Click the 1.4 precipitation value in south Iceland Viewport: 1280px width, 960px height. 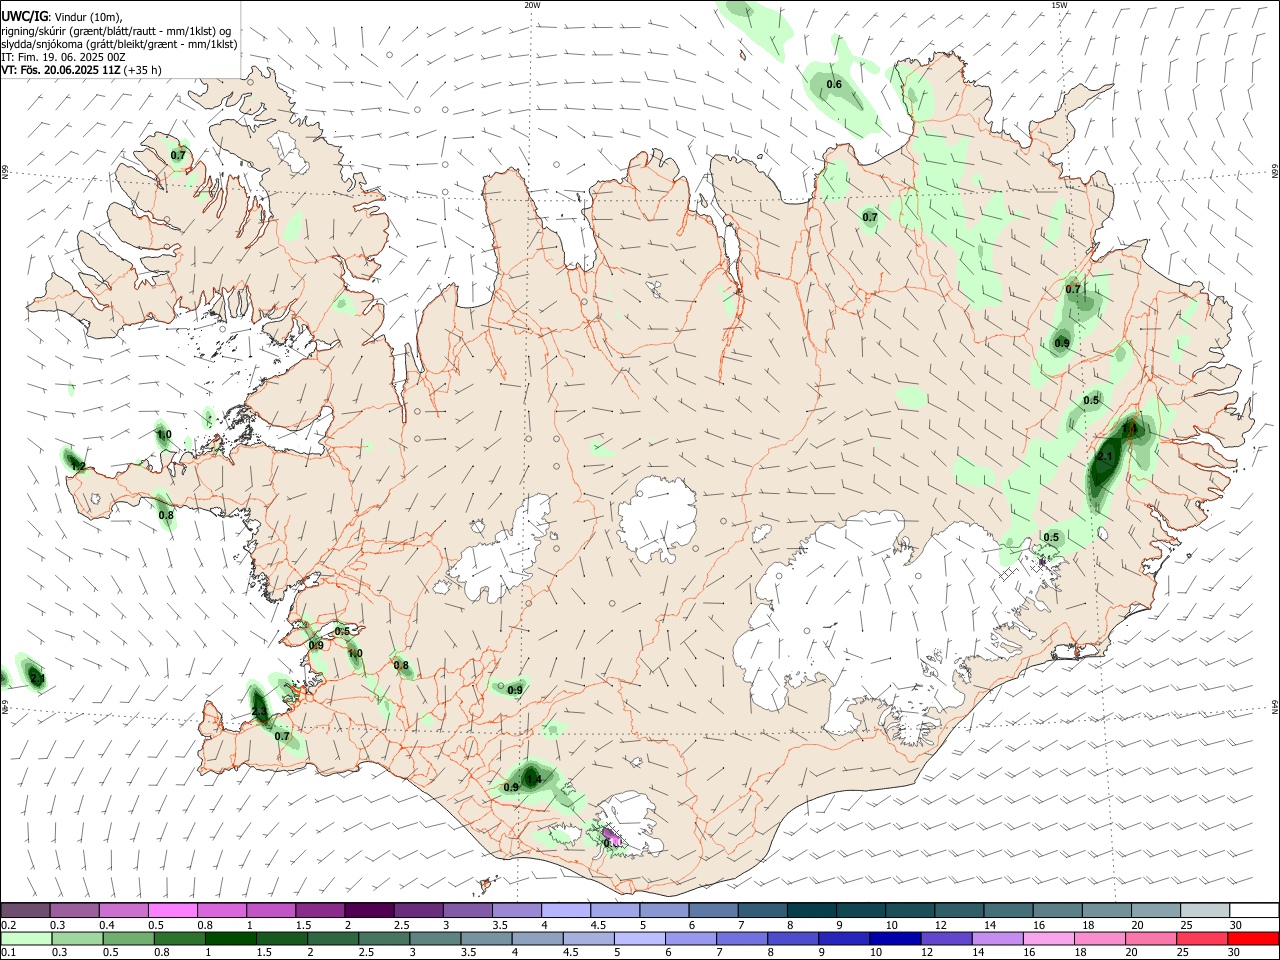533,779
